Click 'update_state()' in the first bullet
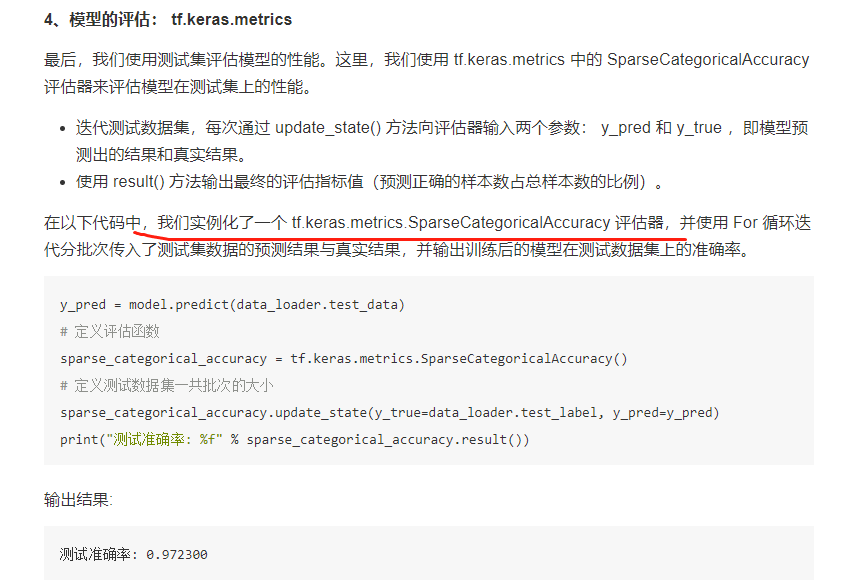 [328, 128]
